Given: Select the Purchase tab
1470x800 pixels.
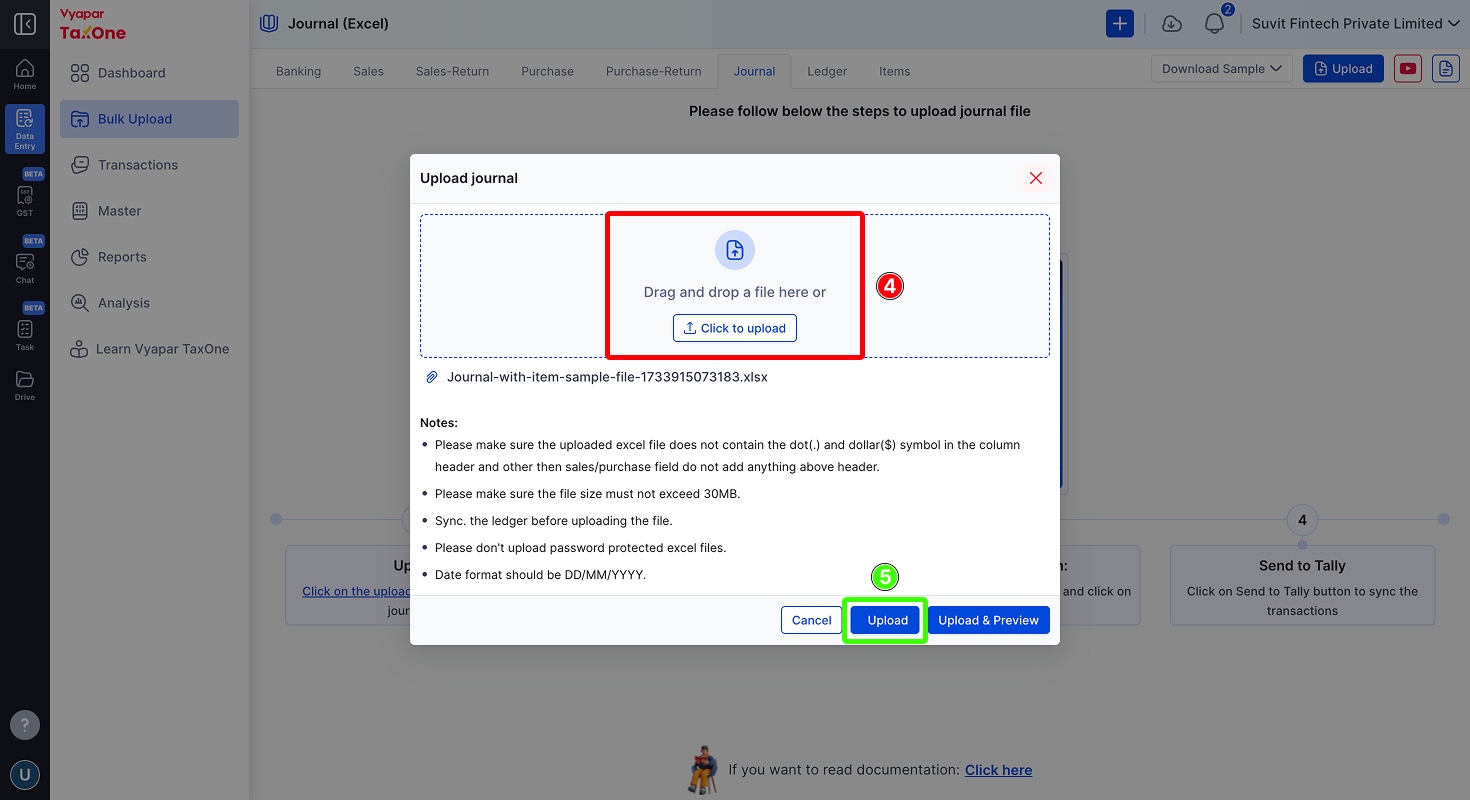Looking at the screenshot, I should pyautogui.click(x=548, y=71).
